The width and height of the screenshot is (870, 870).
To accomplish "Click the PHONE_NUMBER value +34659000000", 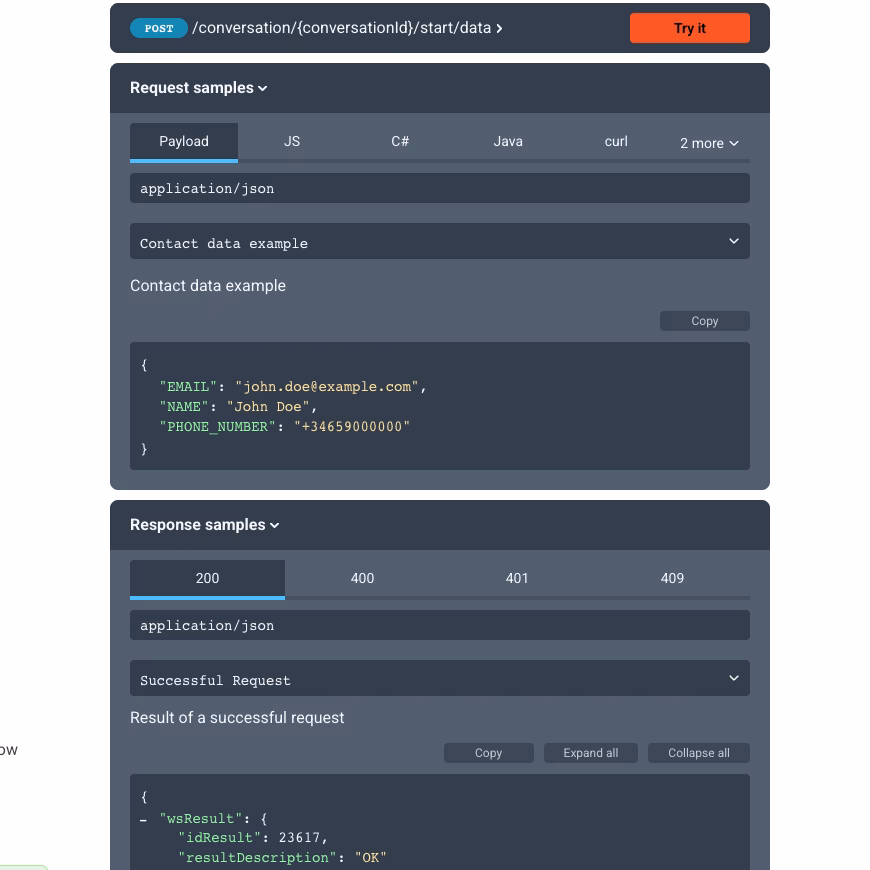I will pyautogui.click(x=352, y=427).
